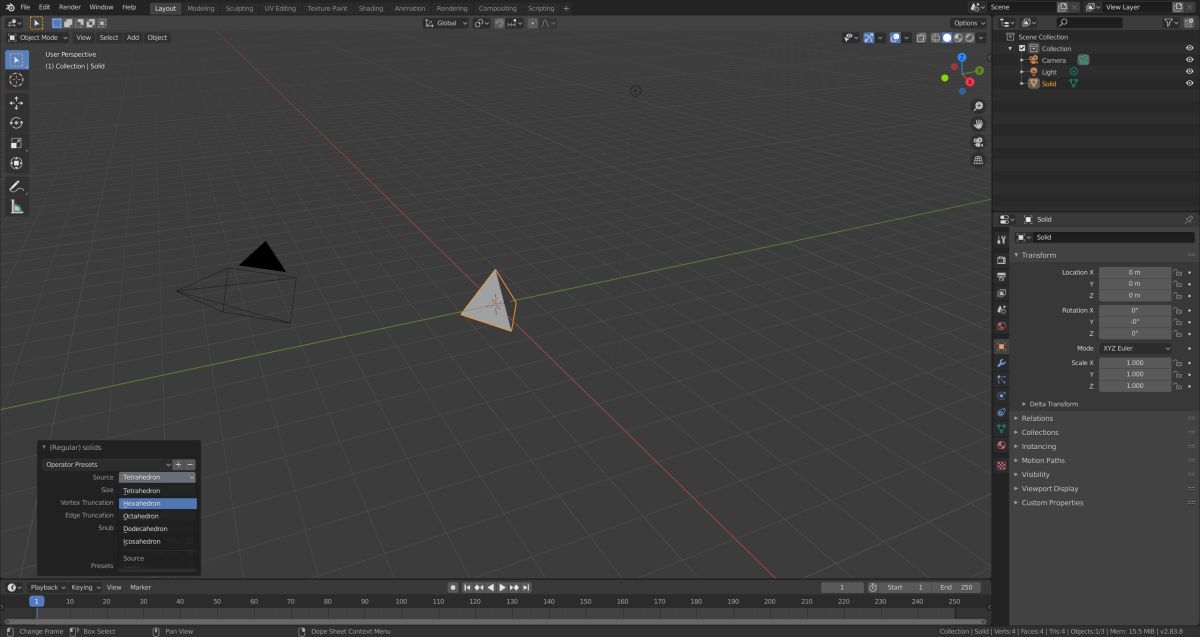This screenshot has height=637, width=1200.
Task: Open the viewport Add menu
Action: tap(133, 38)
